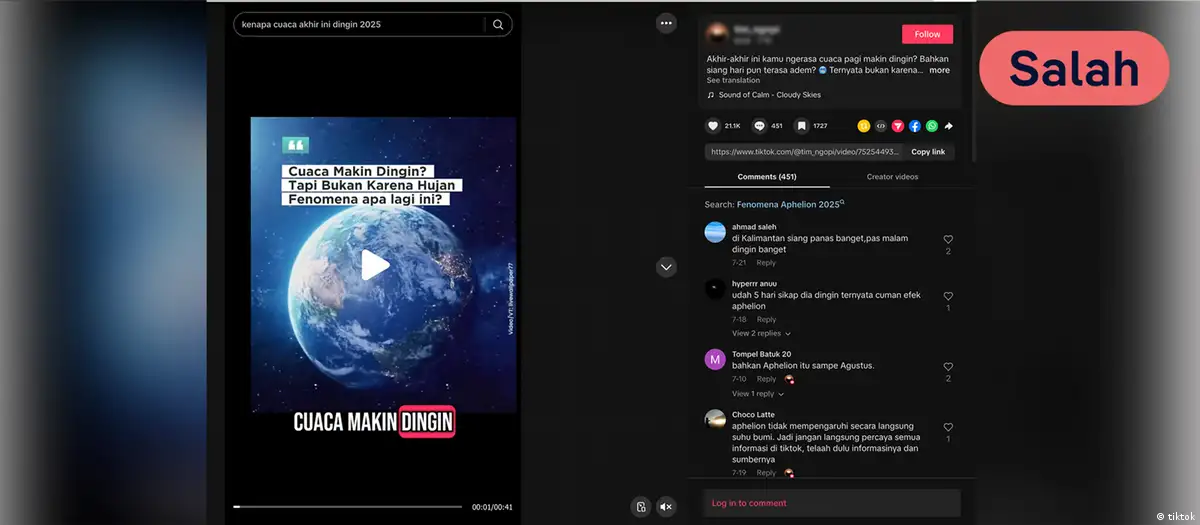Viewport: 1200px width, 525px height.
Task: Click the yellow repost icon
Action: tap(864, 126)
